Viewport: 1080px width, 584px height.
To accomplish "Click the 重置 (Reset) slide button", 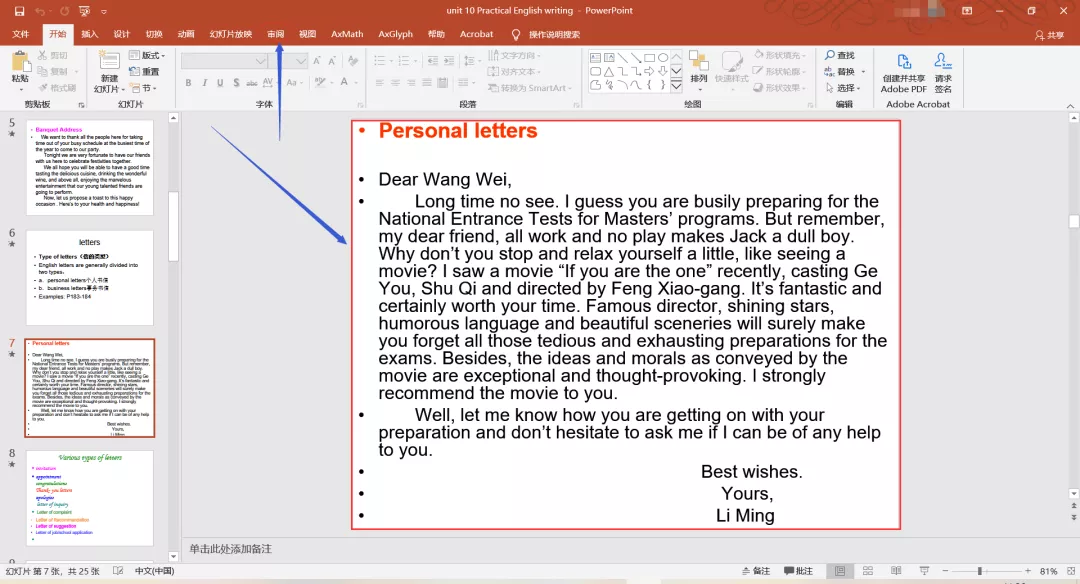I will point(144,72).
